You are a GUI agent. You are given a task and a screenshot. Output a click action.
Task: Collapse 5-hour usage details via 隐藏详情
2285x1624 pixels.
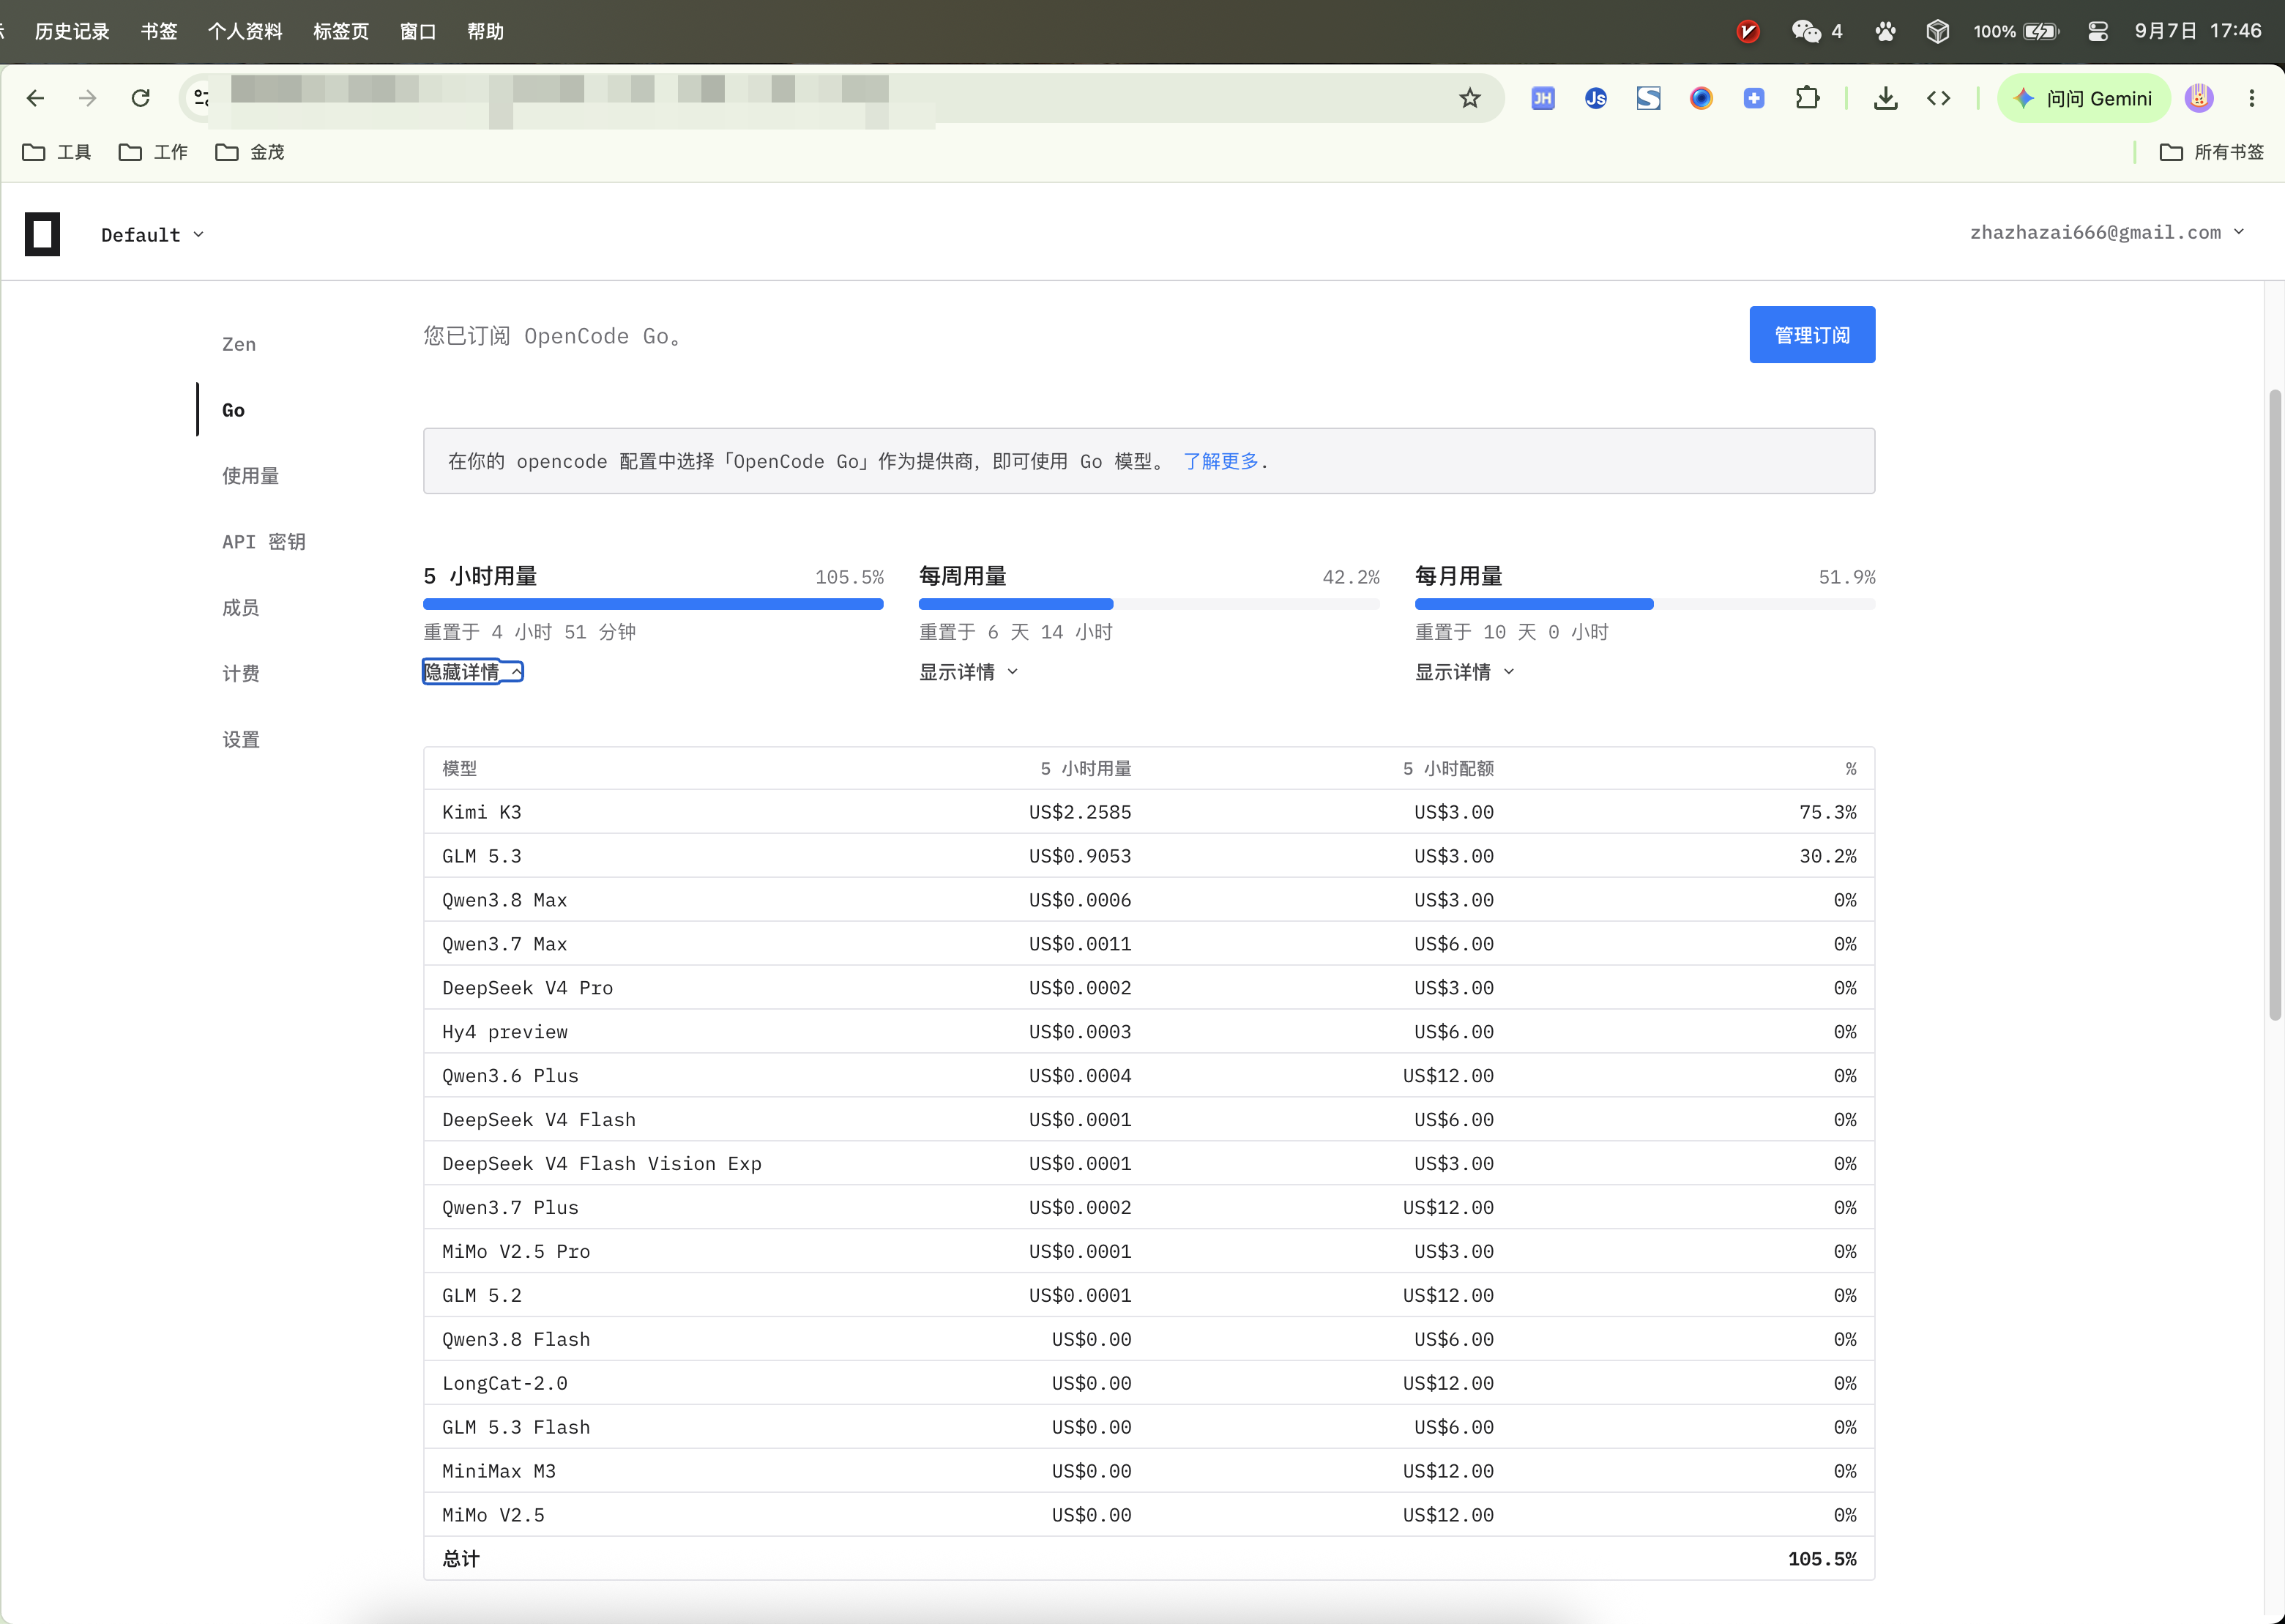(x=472, y=672)
